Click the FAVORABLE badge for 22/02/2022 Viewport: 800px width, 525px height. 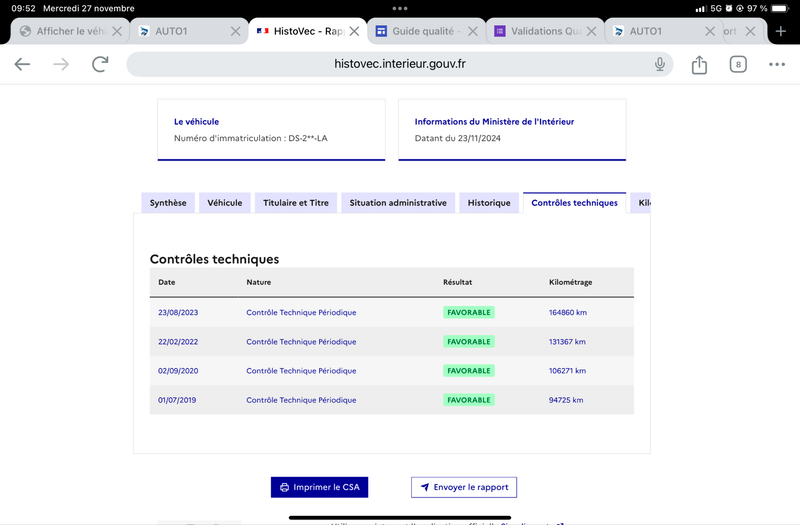point(469,342)
